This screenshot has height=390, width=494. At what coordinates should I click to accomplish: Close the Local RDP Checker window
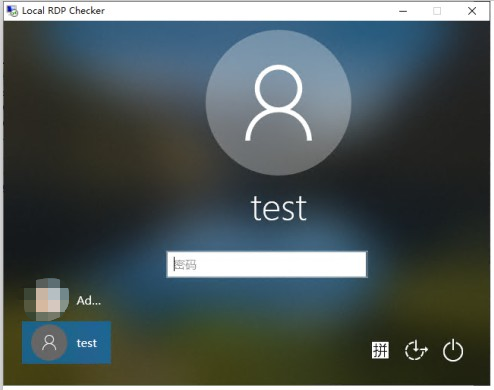tap(472, 11)
